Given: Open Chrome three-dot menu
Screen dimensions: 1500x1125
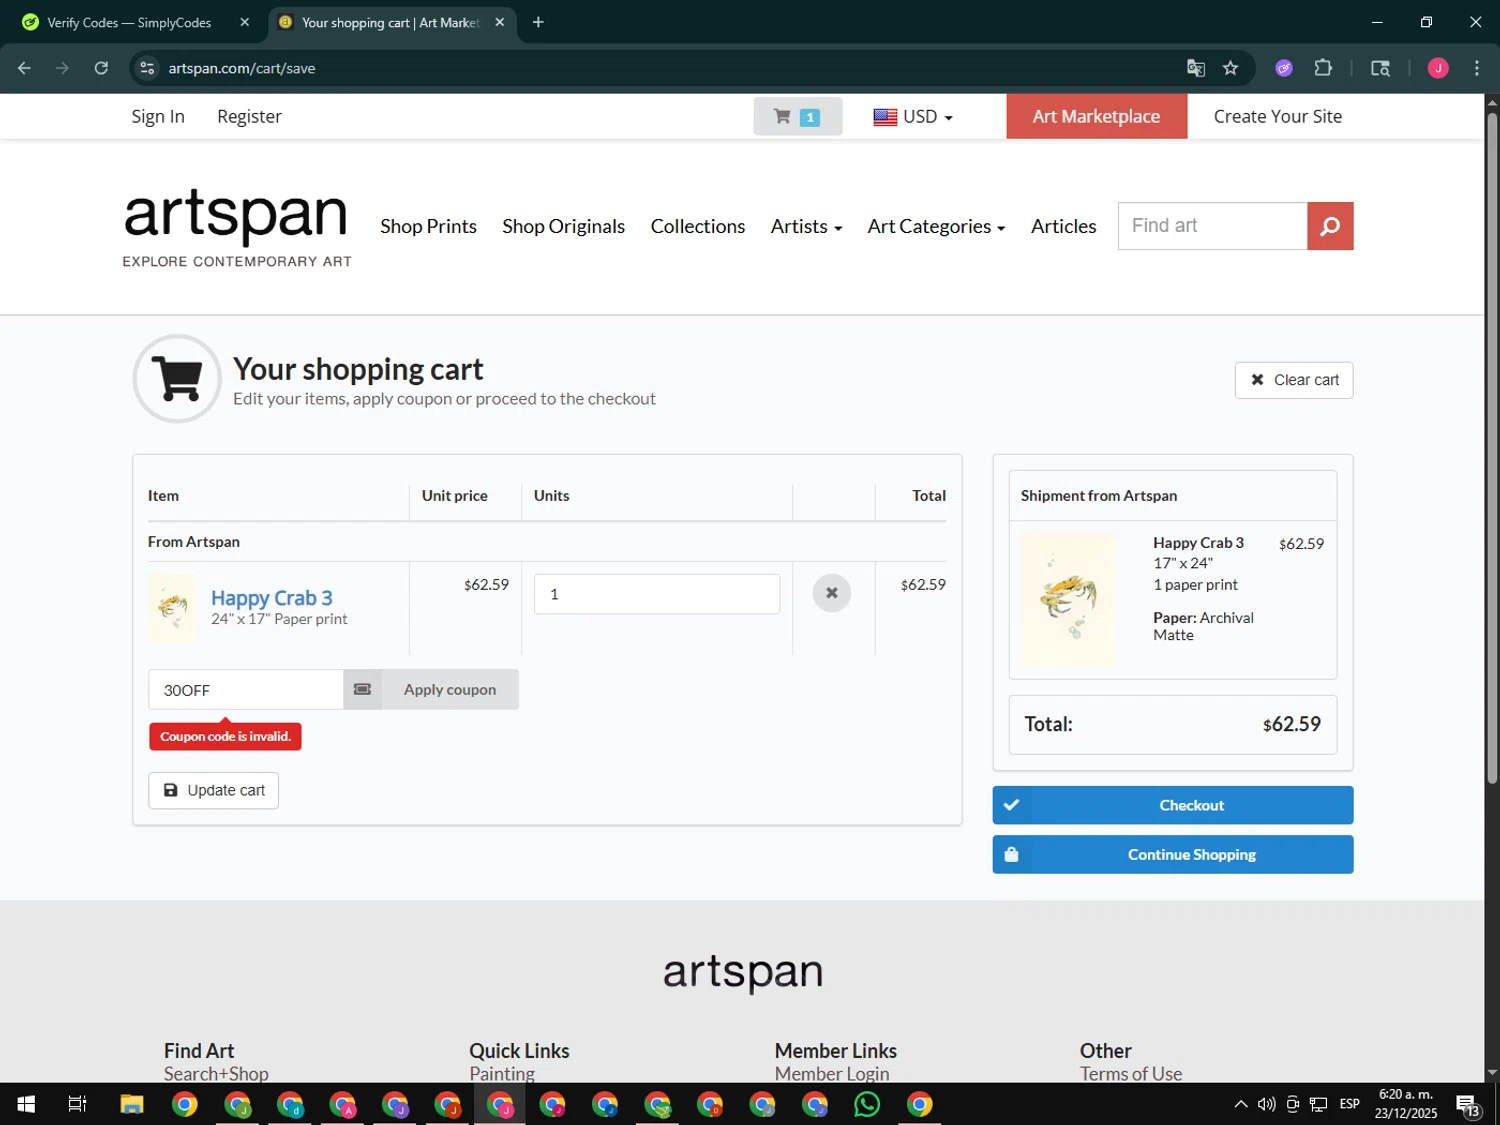Looking at the screenshot, I should [1476, 68].
